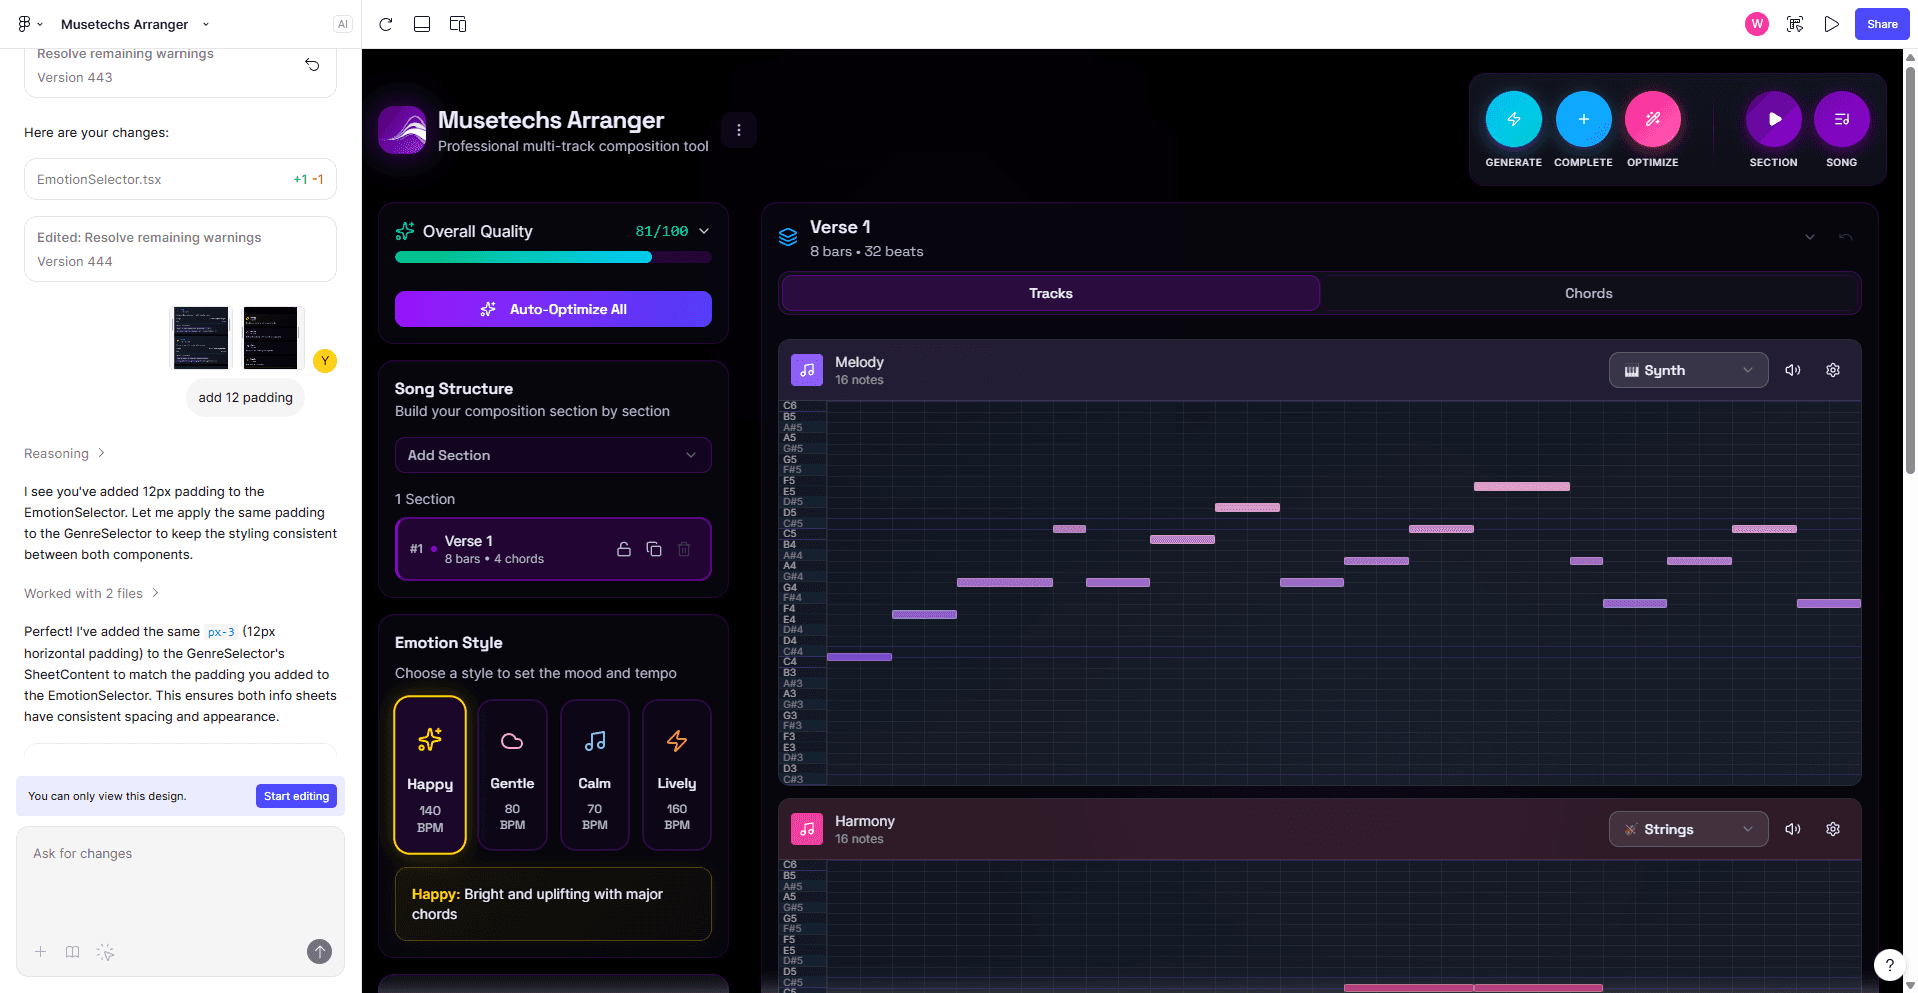
Task: Click the Complete plus button
Action: tap(1583, 119)
